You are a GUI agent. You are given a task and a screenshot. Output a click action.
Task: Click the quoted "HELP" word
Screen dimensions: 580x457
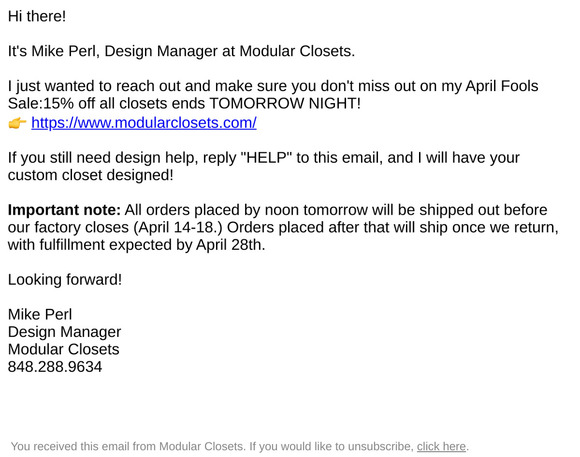pos(266,158)
